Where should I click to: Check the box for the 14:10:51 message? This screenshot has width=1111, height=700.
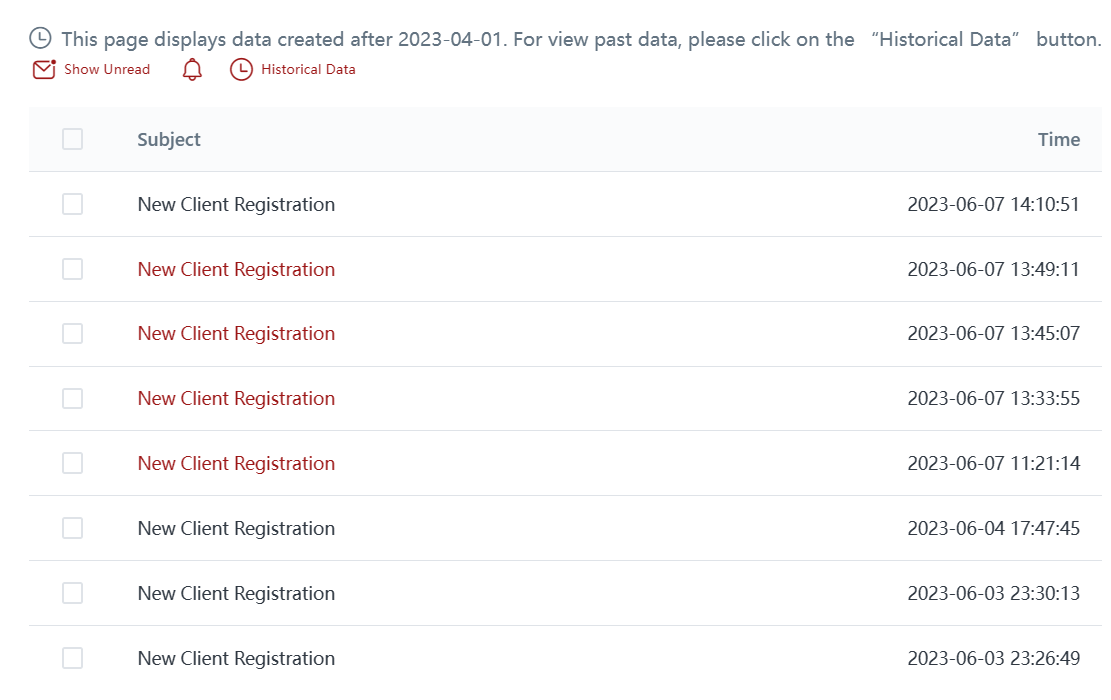72,204
